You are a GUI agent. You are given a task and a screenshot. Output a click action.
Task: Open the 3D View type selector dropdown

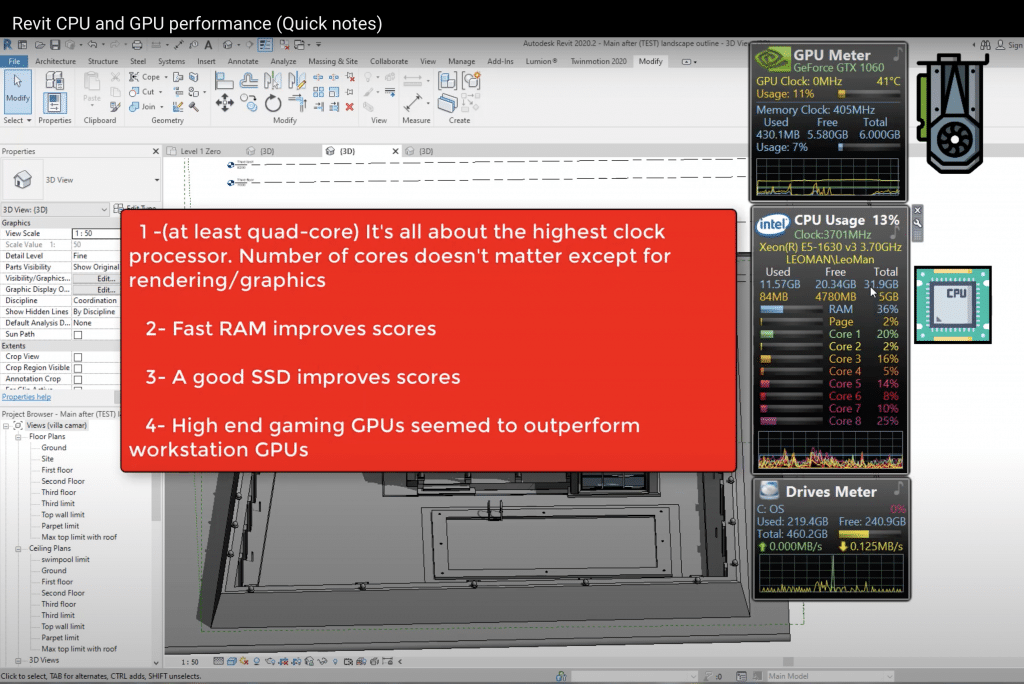click(x=156, y=180)
